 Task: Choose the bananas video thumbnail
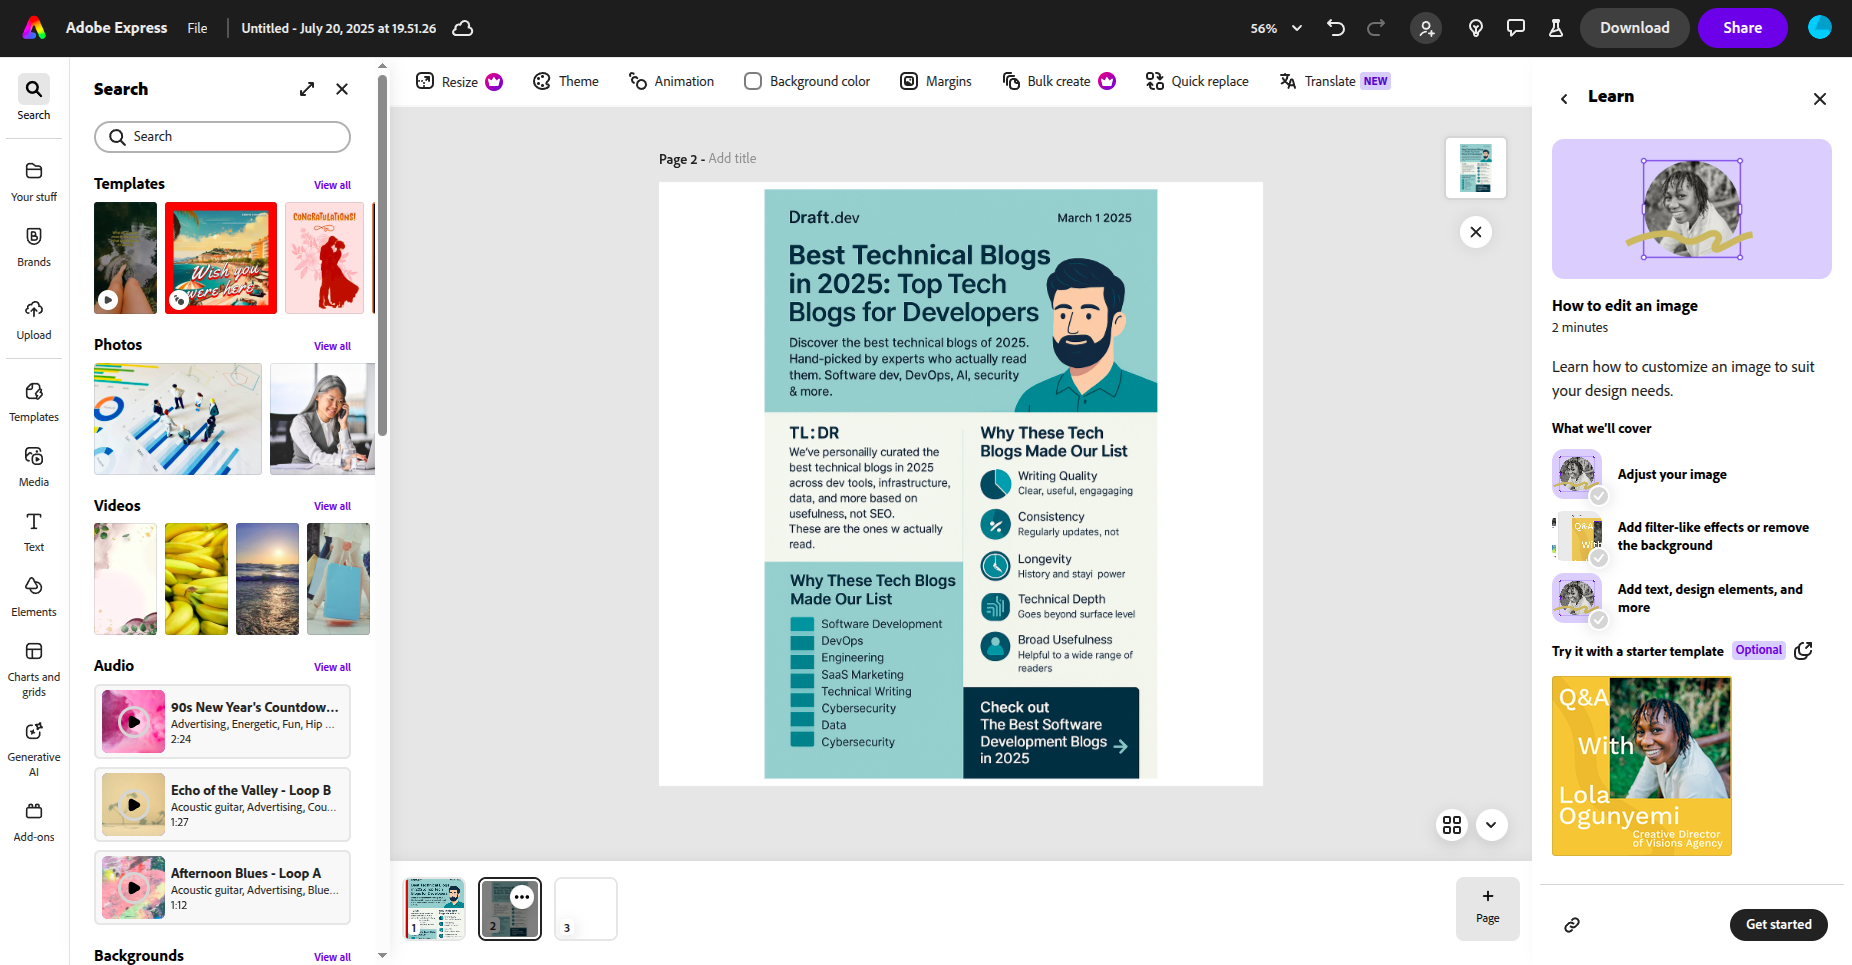click(x=196, y=579)
